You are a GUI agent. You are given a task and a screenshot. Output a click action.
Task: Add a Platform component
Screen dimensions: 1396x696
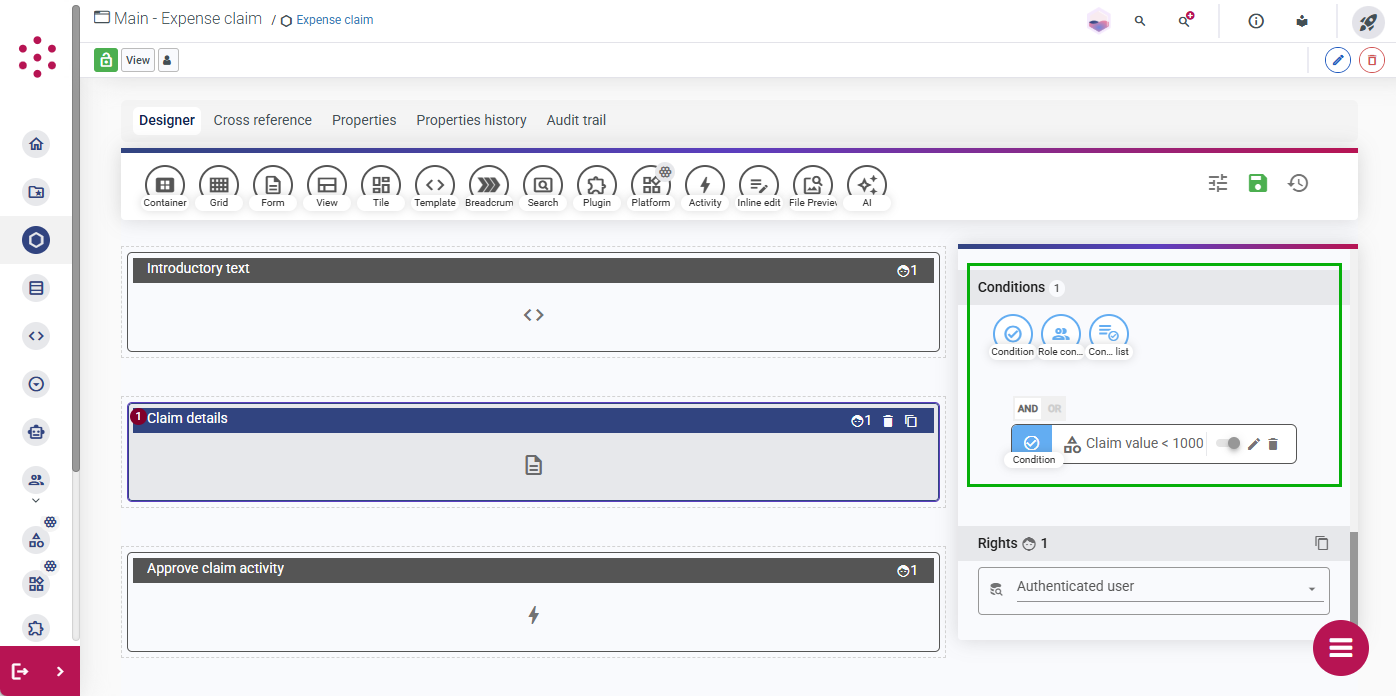click(x=651, y=185)
